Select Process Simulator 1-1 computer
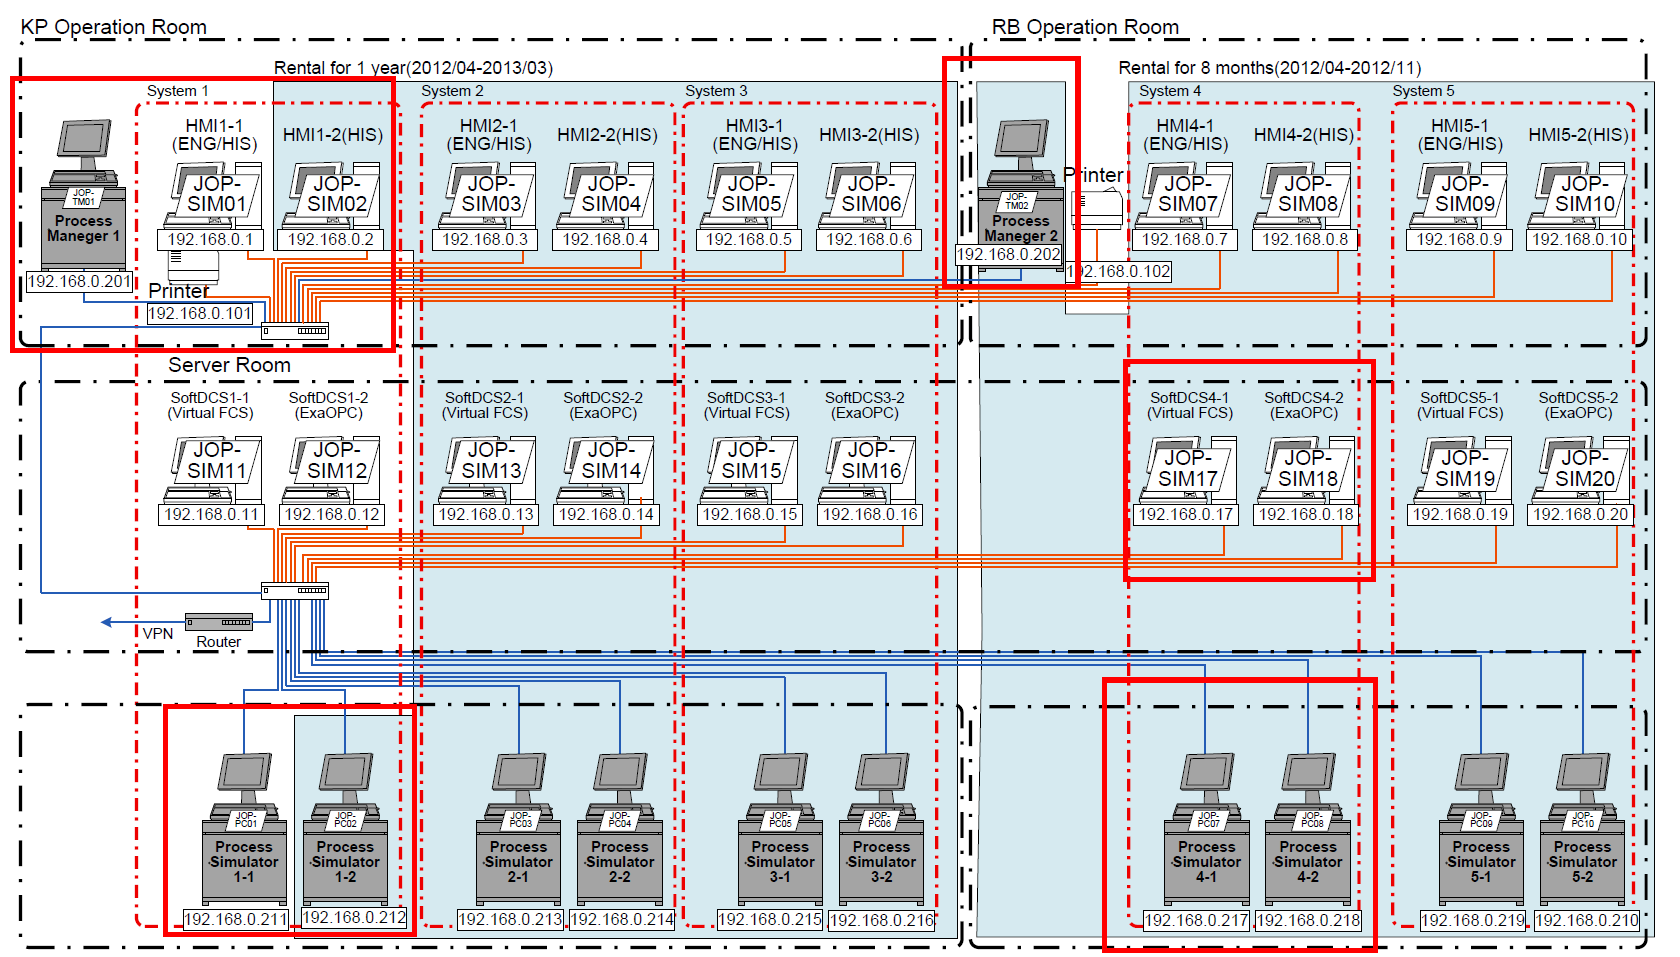This screenshot has height=957, width=1680. 244,829
